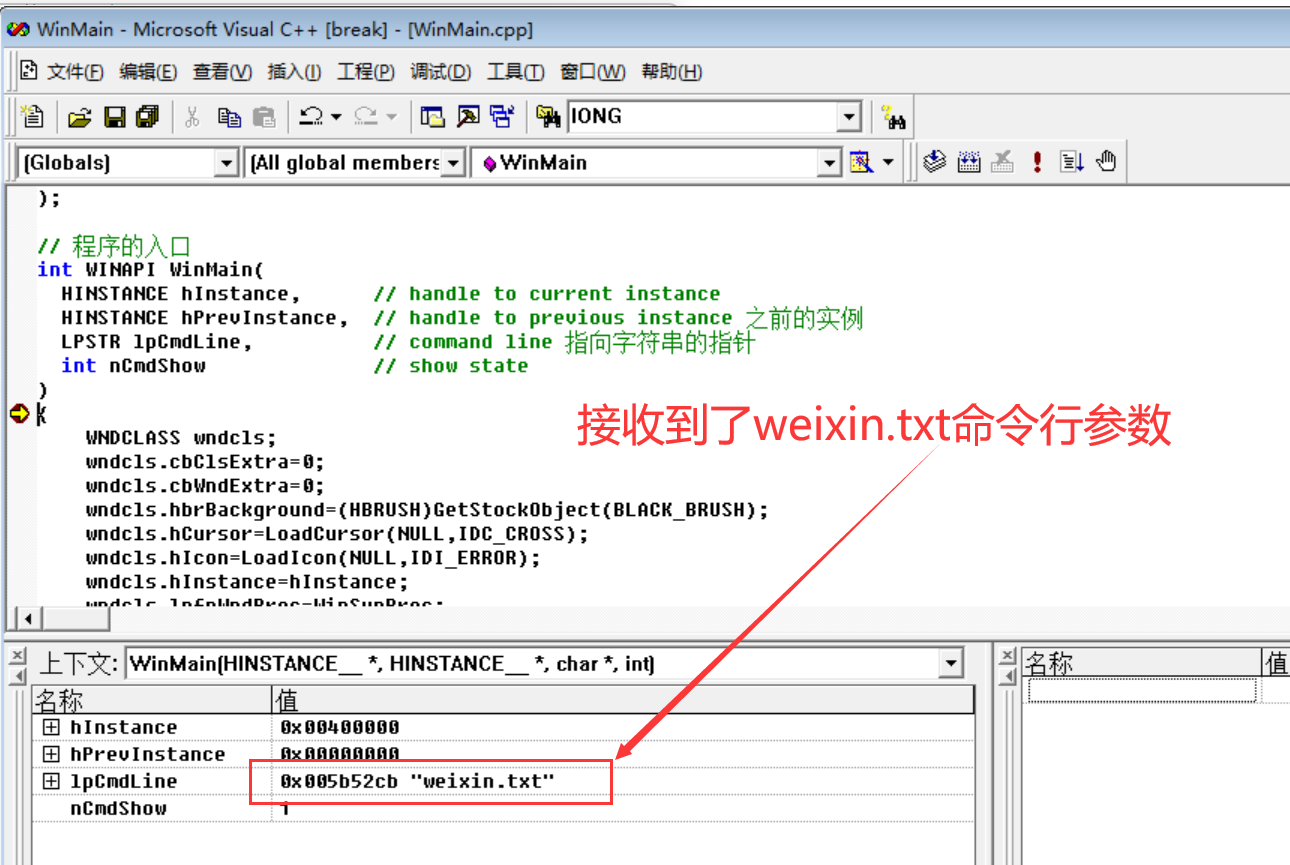Click the Copy icon in toolbar
Screen dimensions: 1290x865
(229, 117)
